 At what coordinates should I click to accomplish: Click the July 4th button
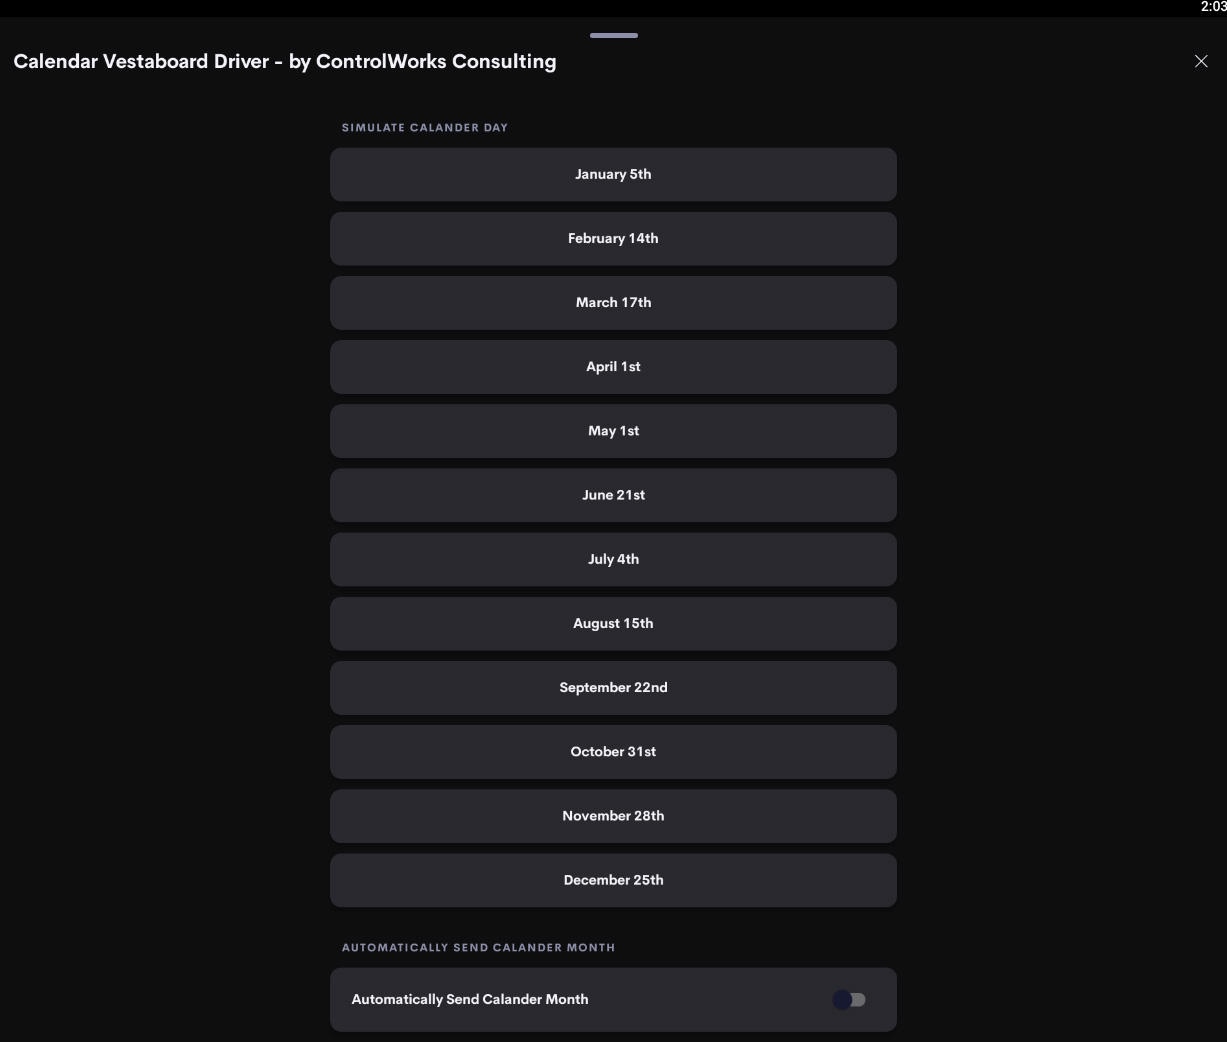pyautogui.click(x=613, y=559)
